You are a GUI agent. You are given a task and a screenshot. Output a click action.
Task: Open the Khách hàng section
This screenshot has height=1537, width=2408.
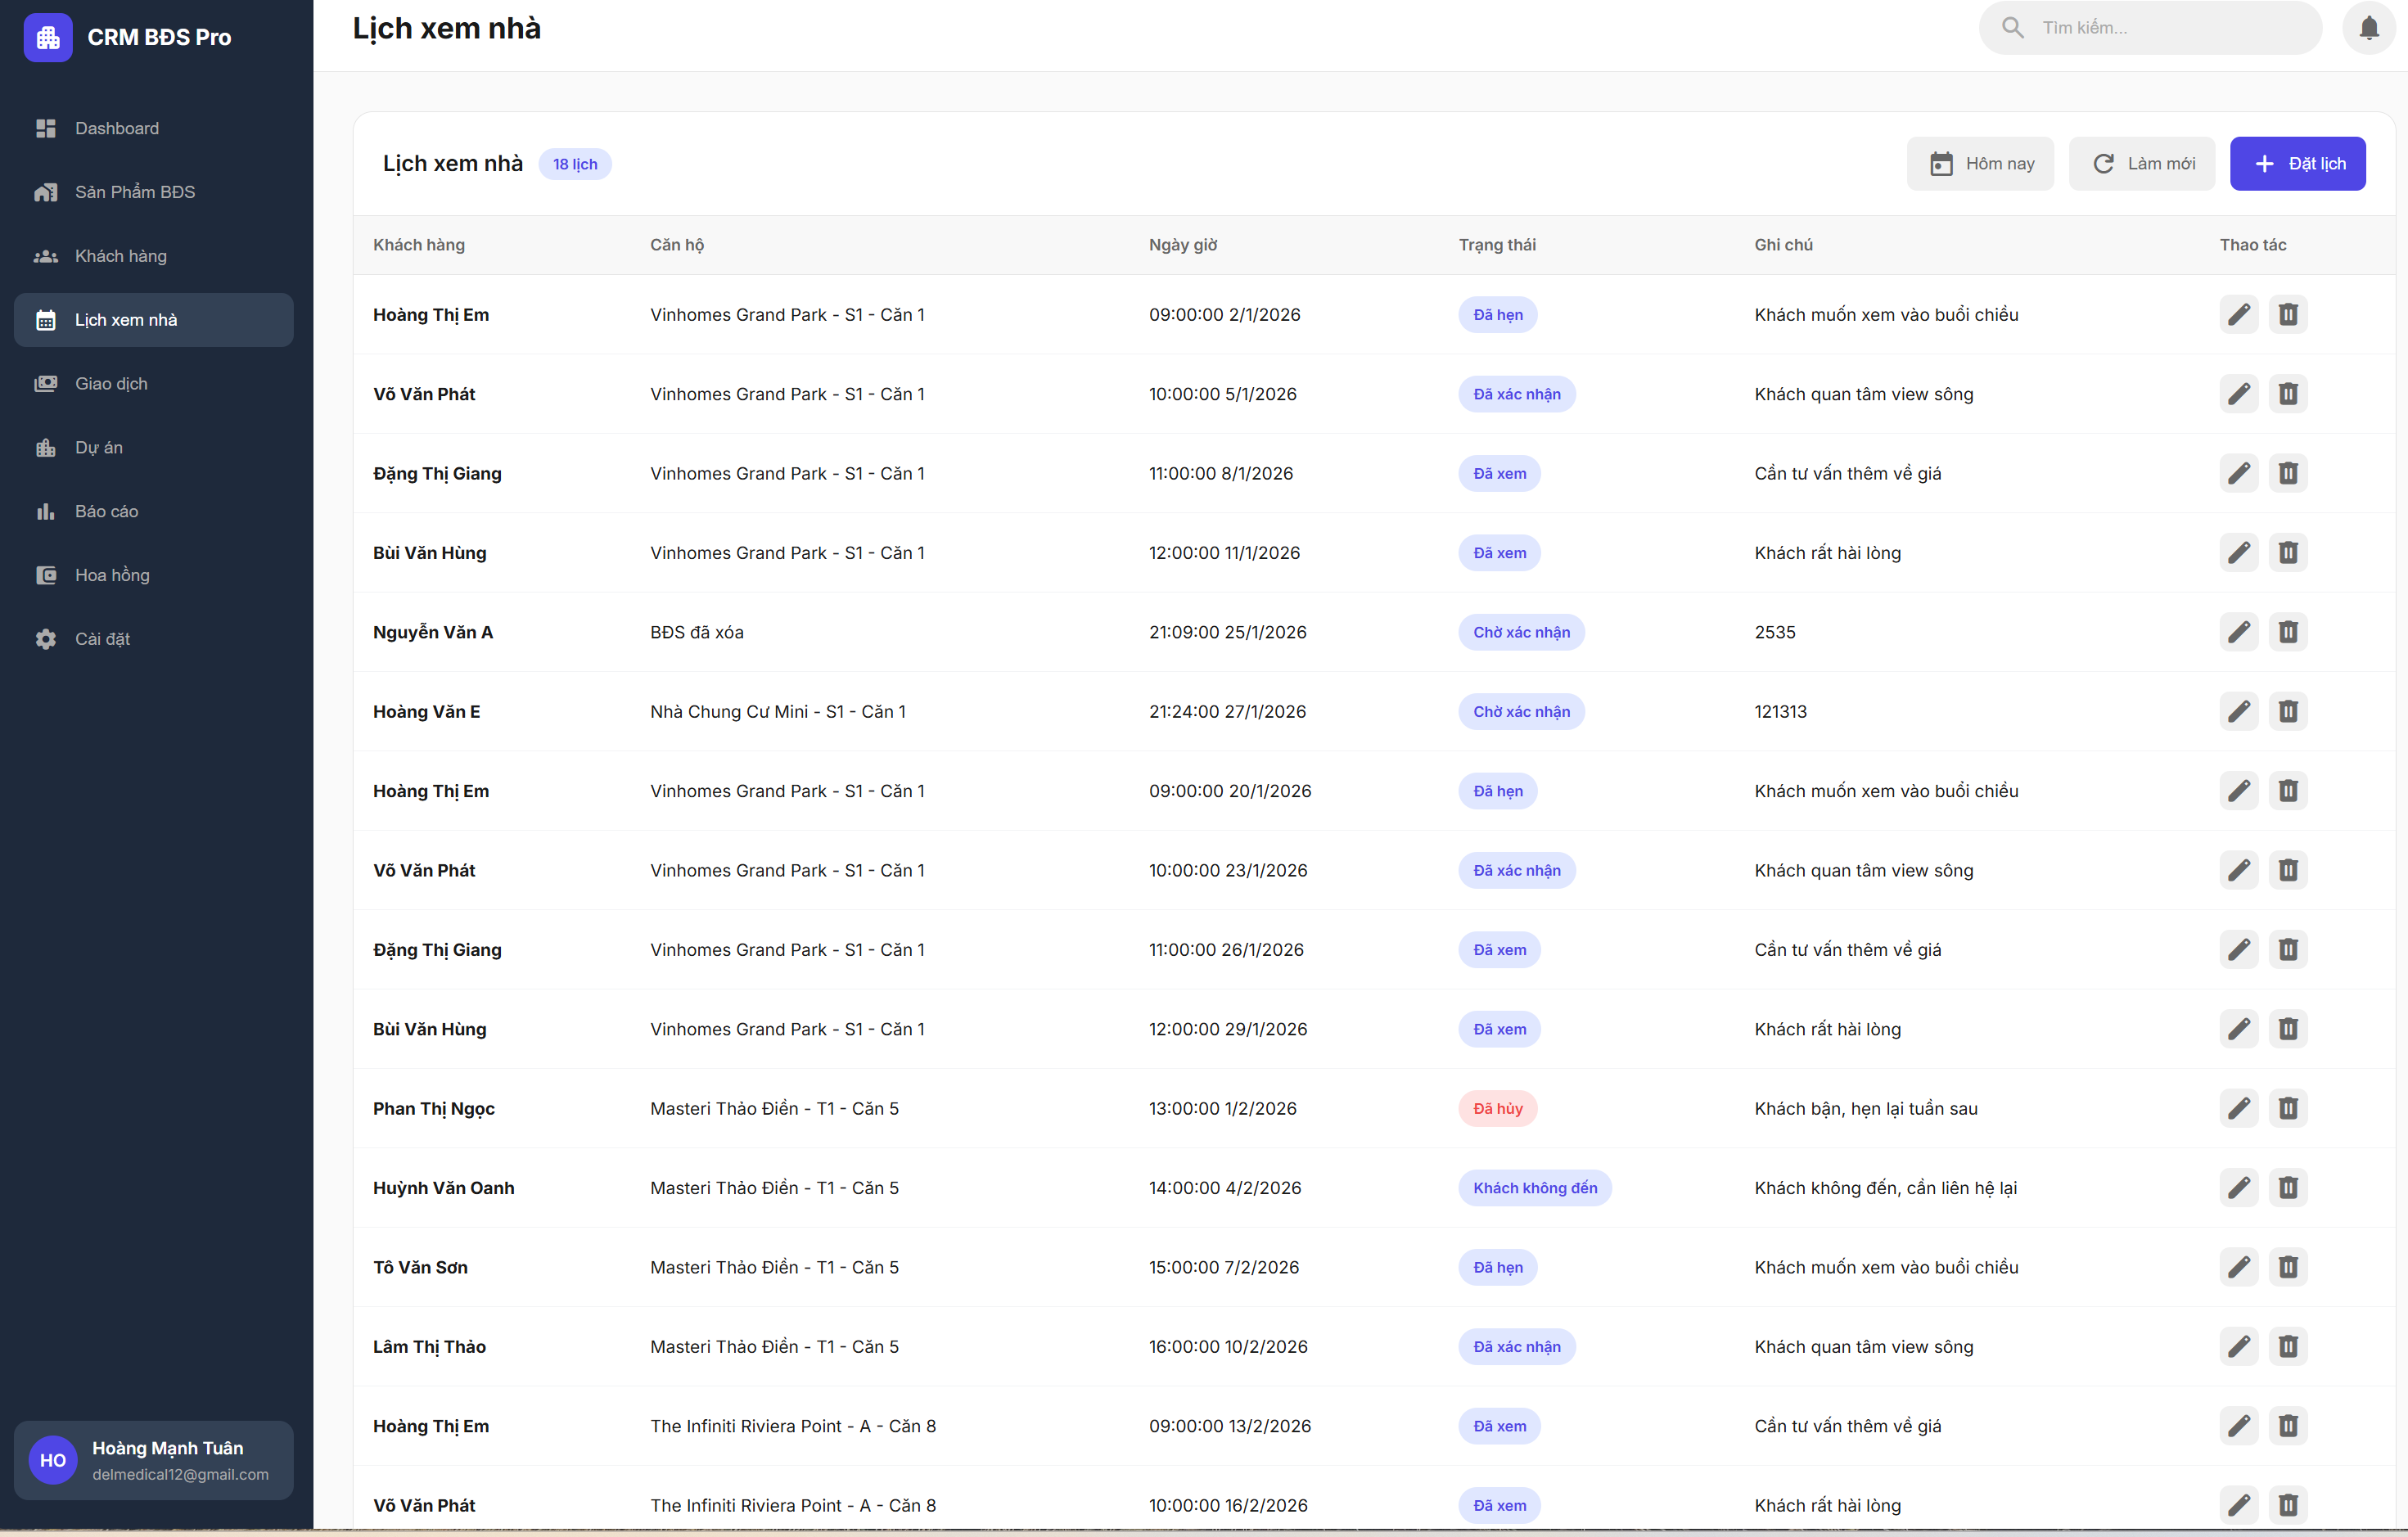pos(120,256)
